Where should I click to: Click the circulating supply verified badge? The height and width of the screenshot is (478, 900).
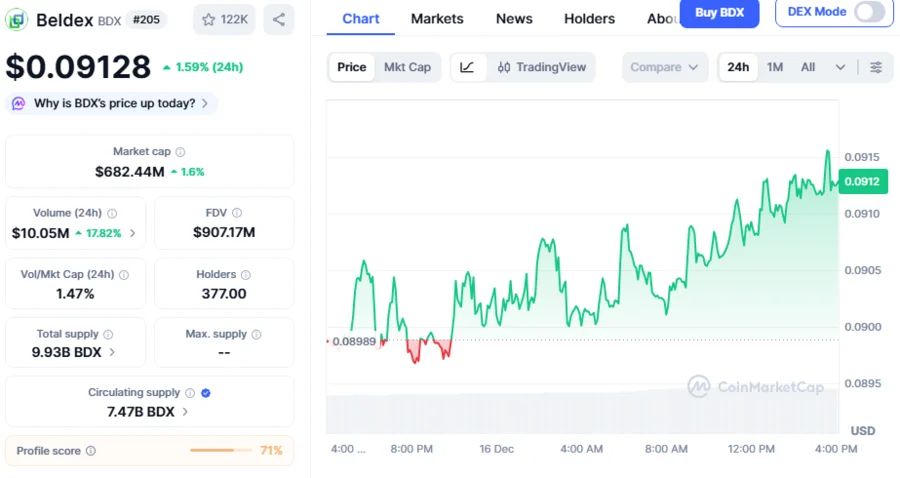(x=205, y=393)
